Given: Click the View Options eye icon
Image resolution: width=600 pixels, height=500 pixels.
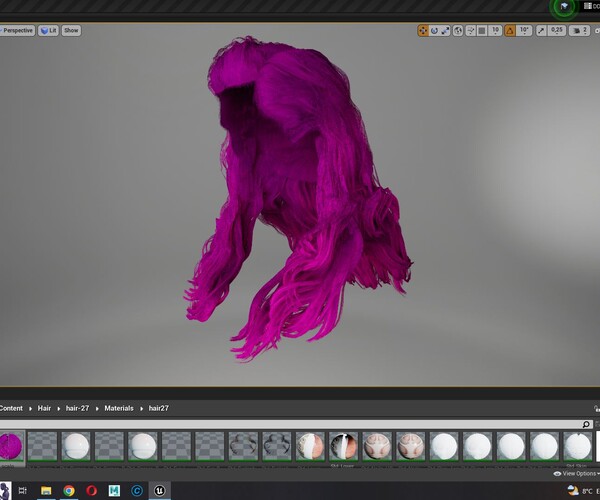Looking at the screenshot, I should point(557,474).
